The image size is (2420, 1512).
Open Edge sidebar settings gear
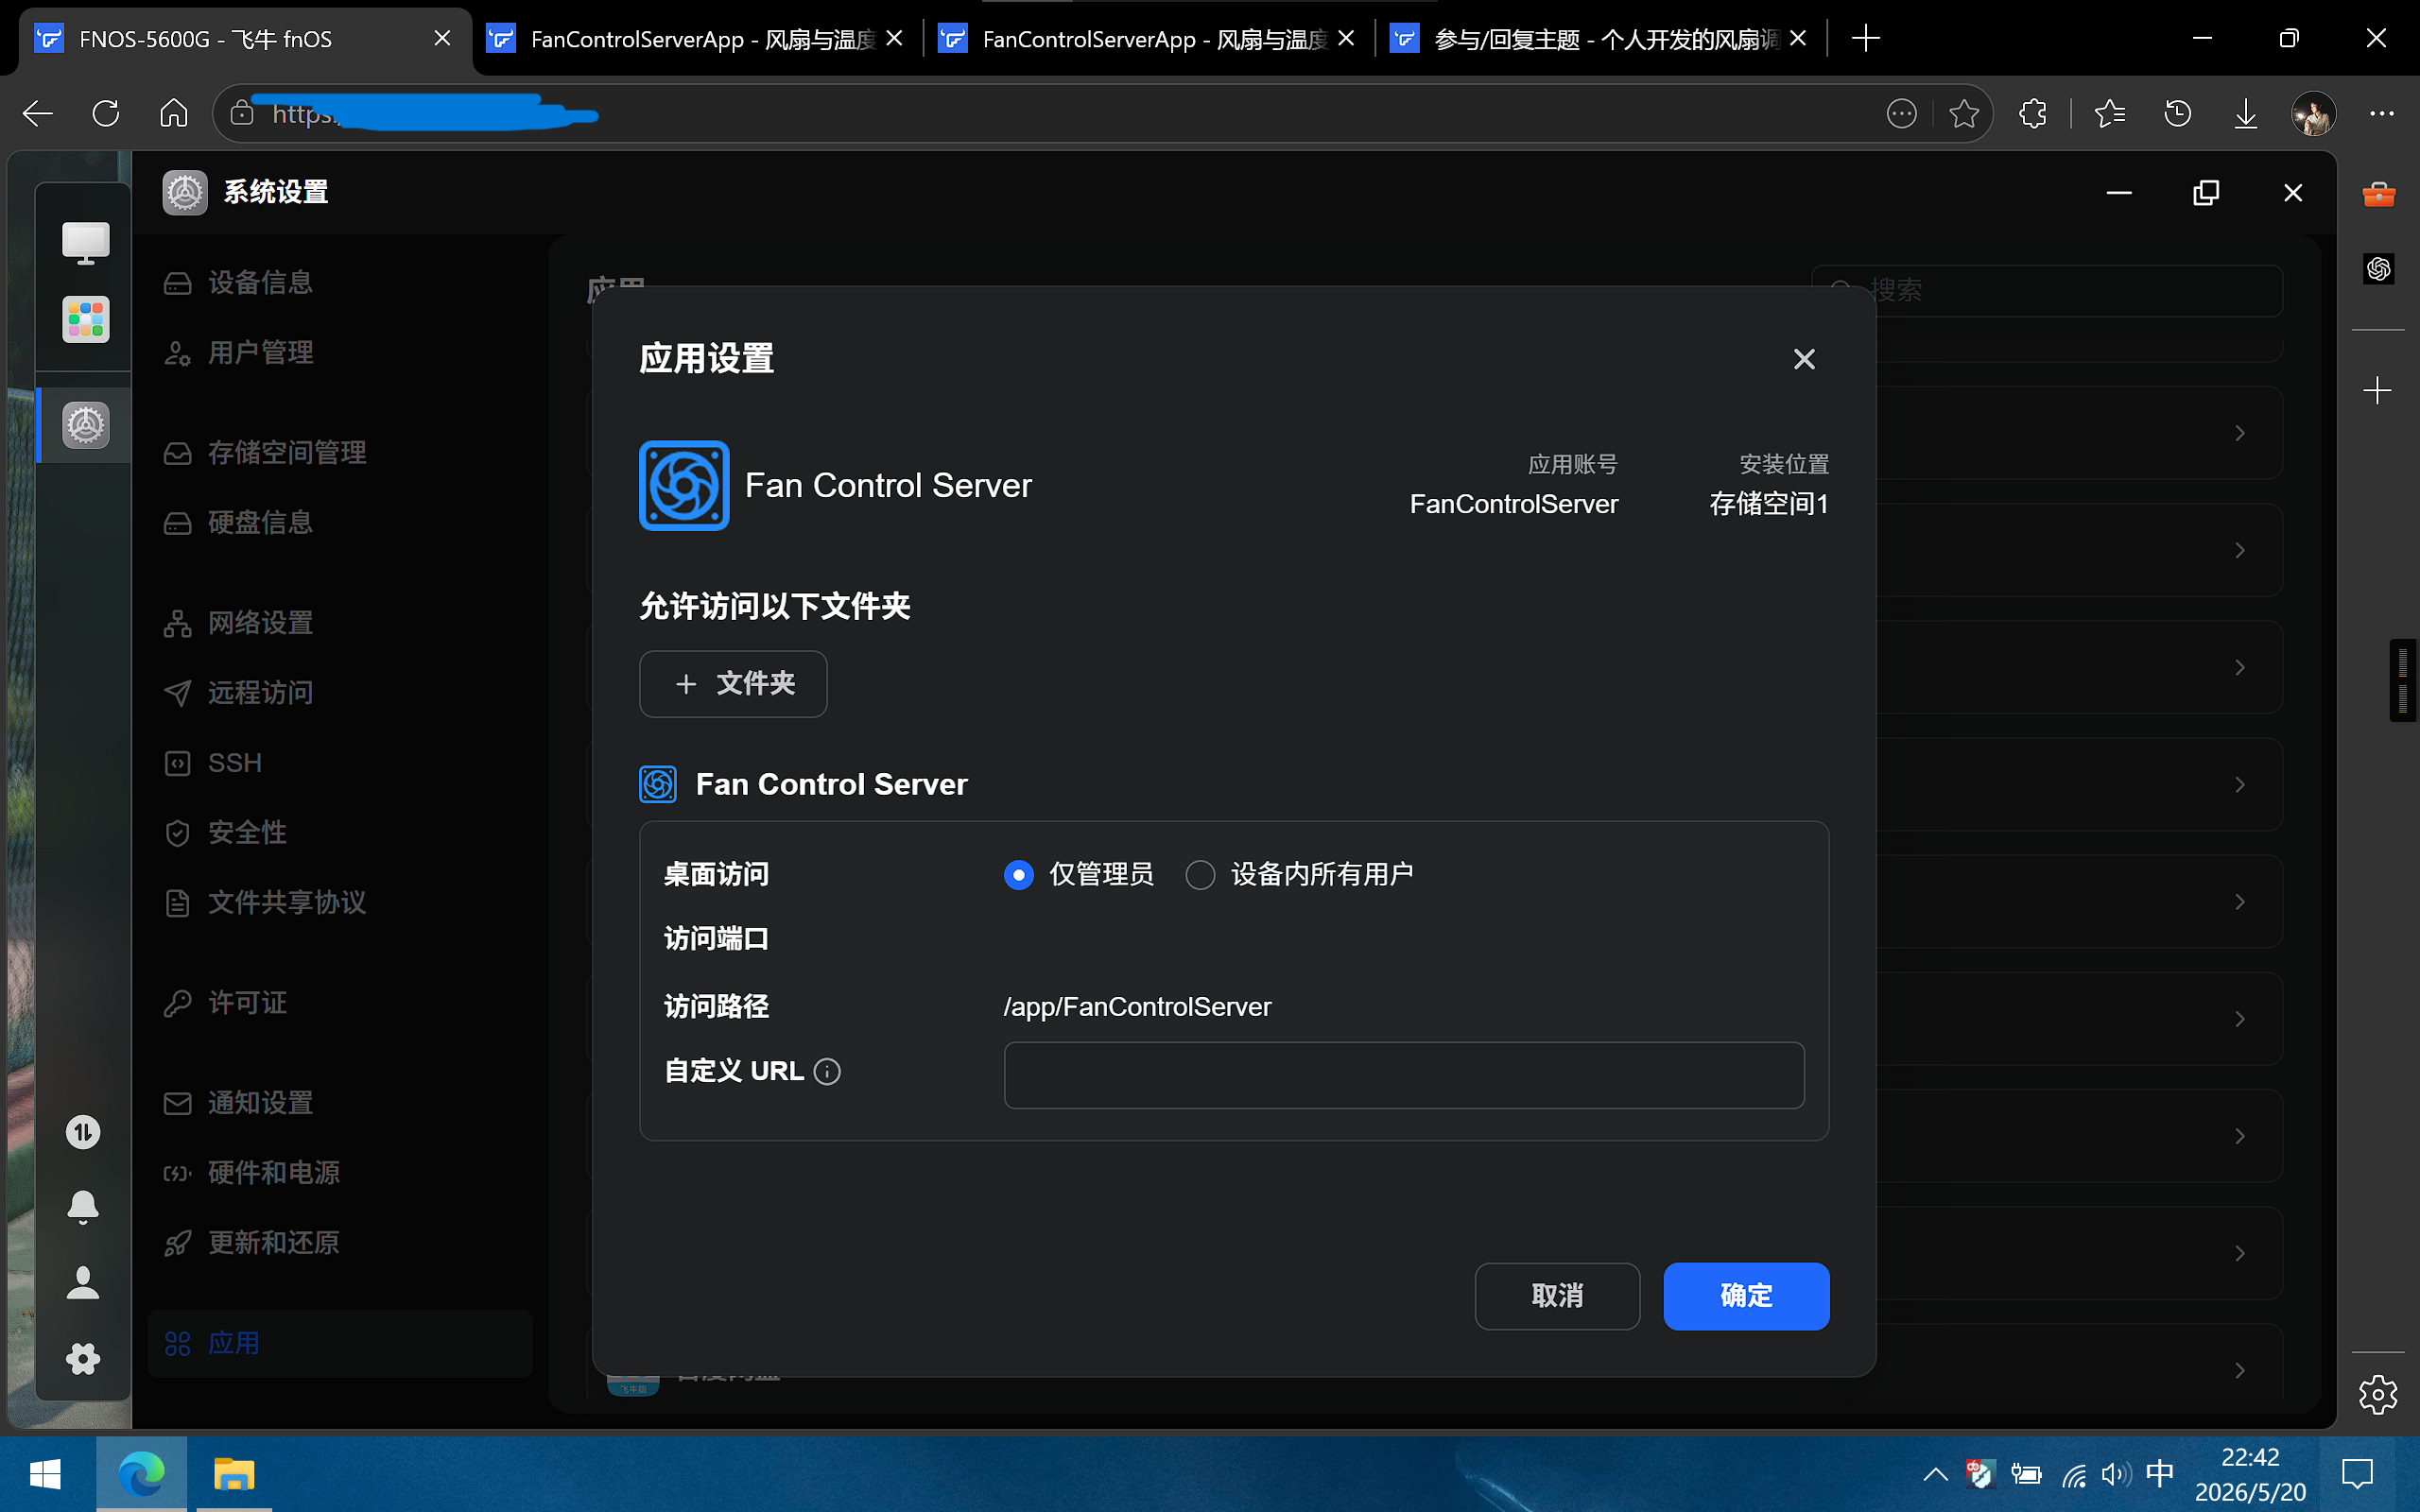(x=2378, y=1395)
